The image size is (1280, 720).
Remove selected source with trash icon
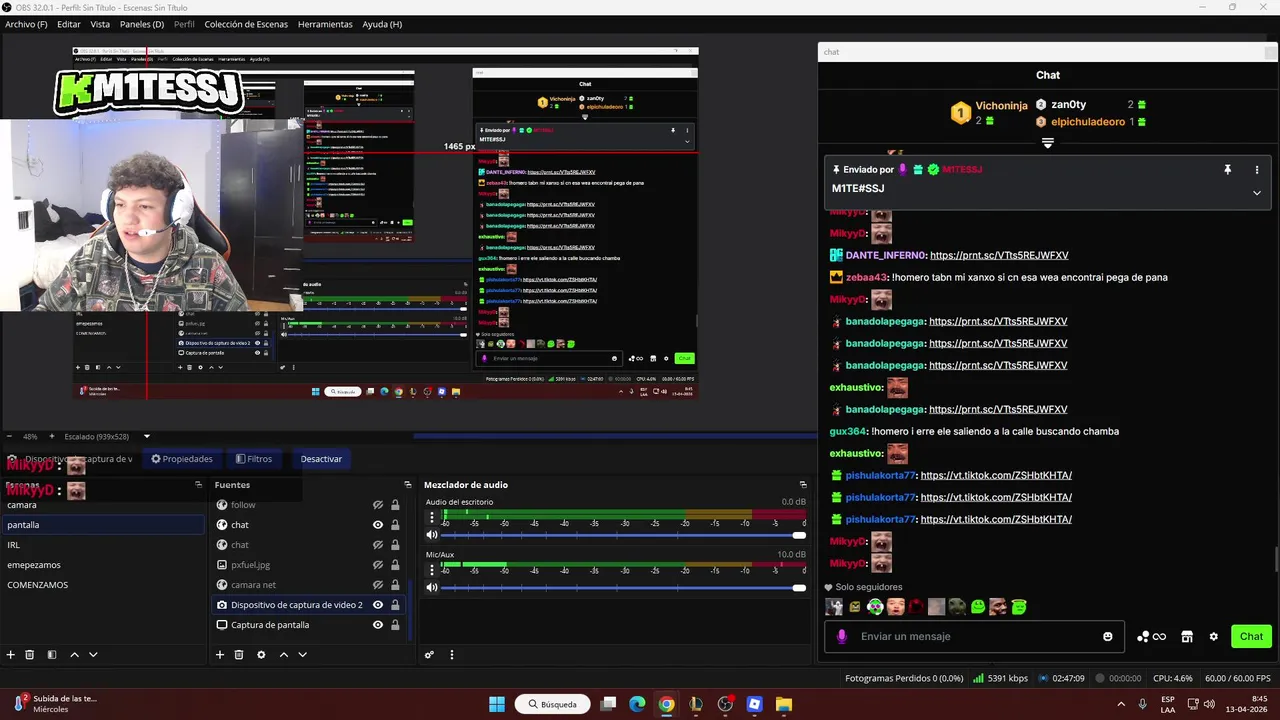click(239, 655)
